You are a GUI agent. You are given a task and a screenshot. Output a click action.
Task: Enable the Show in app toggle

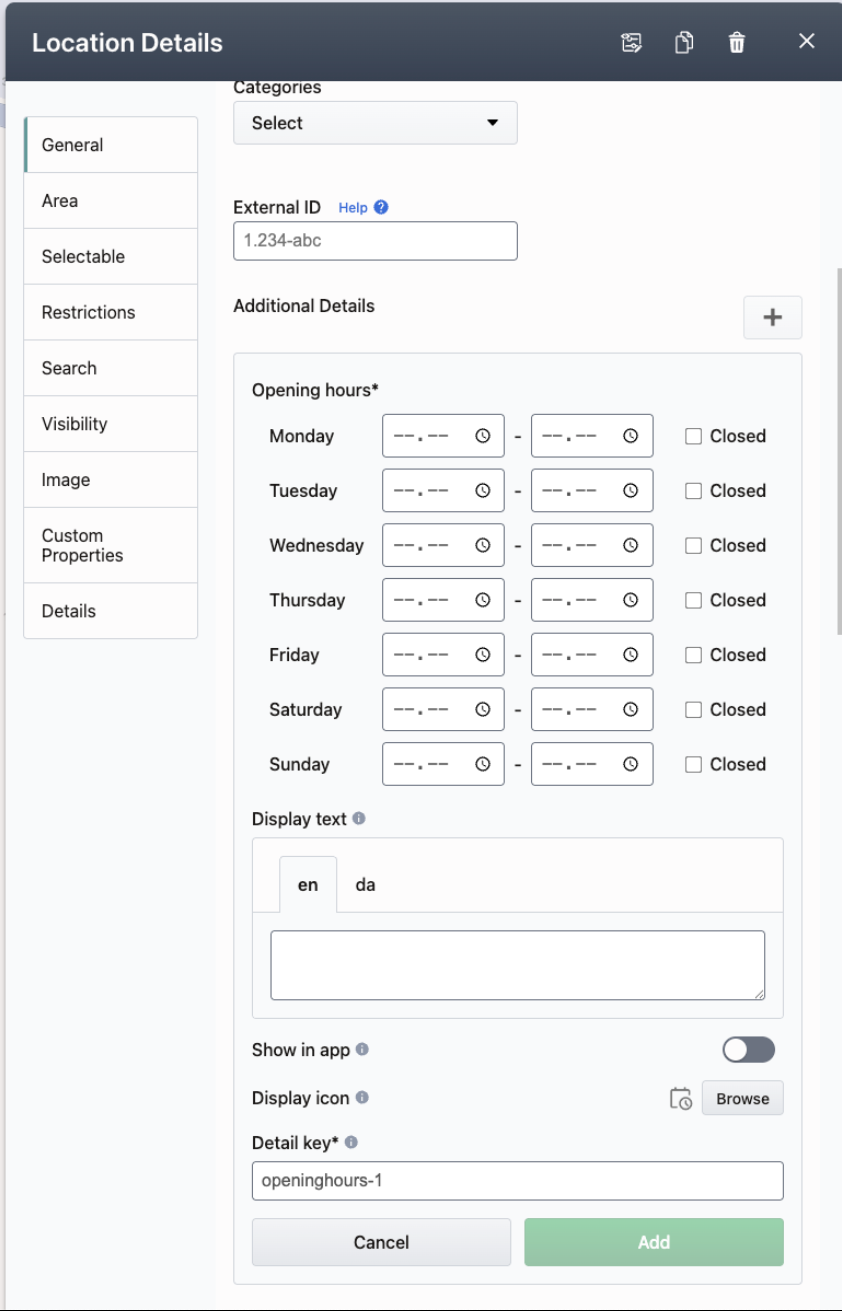click(x=748, y=1049)
